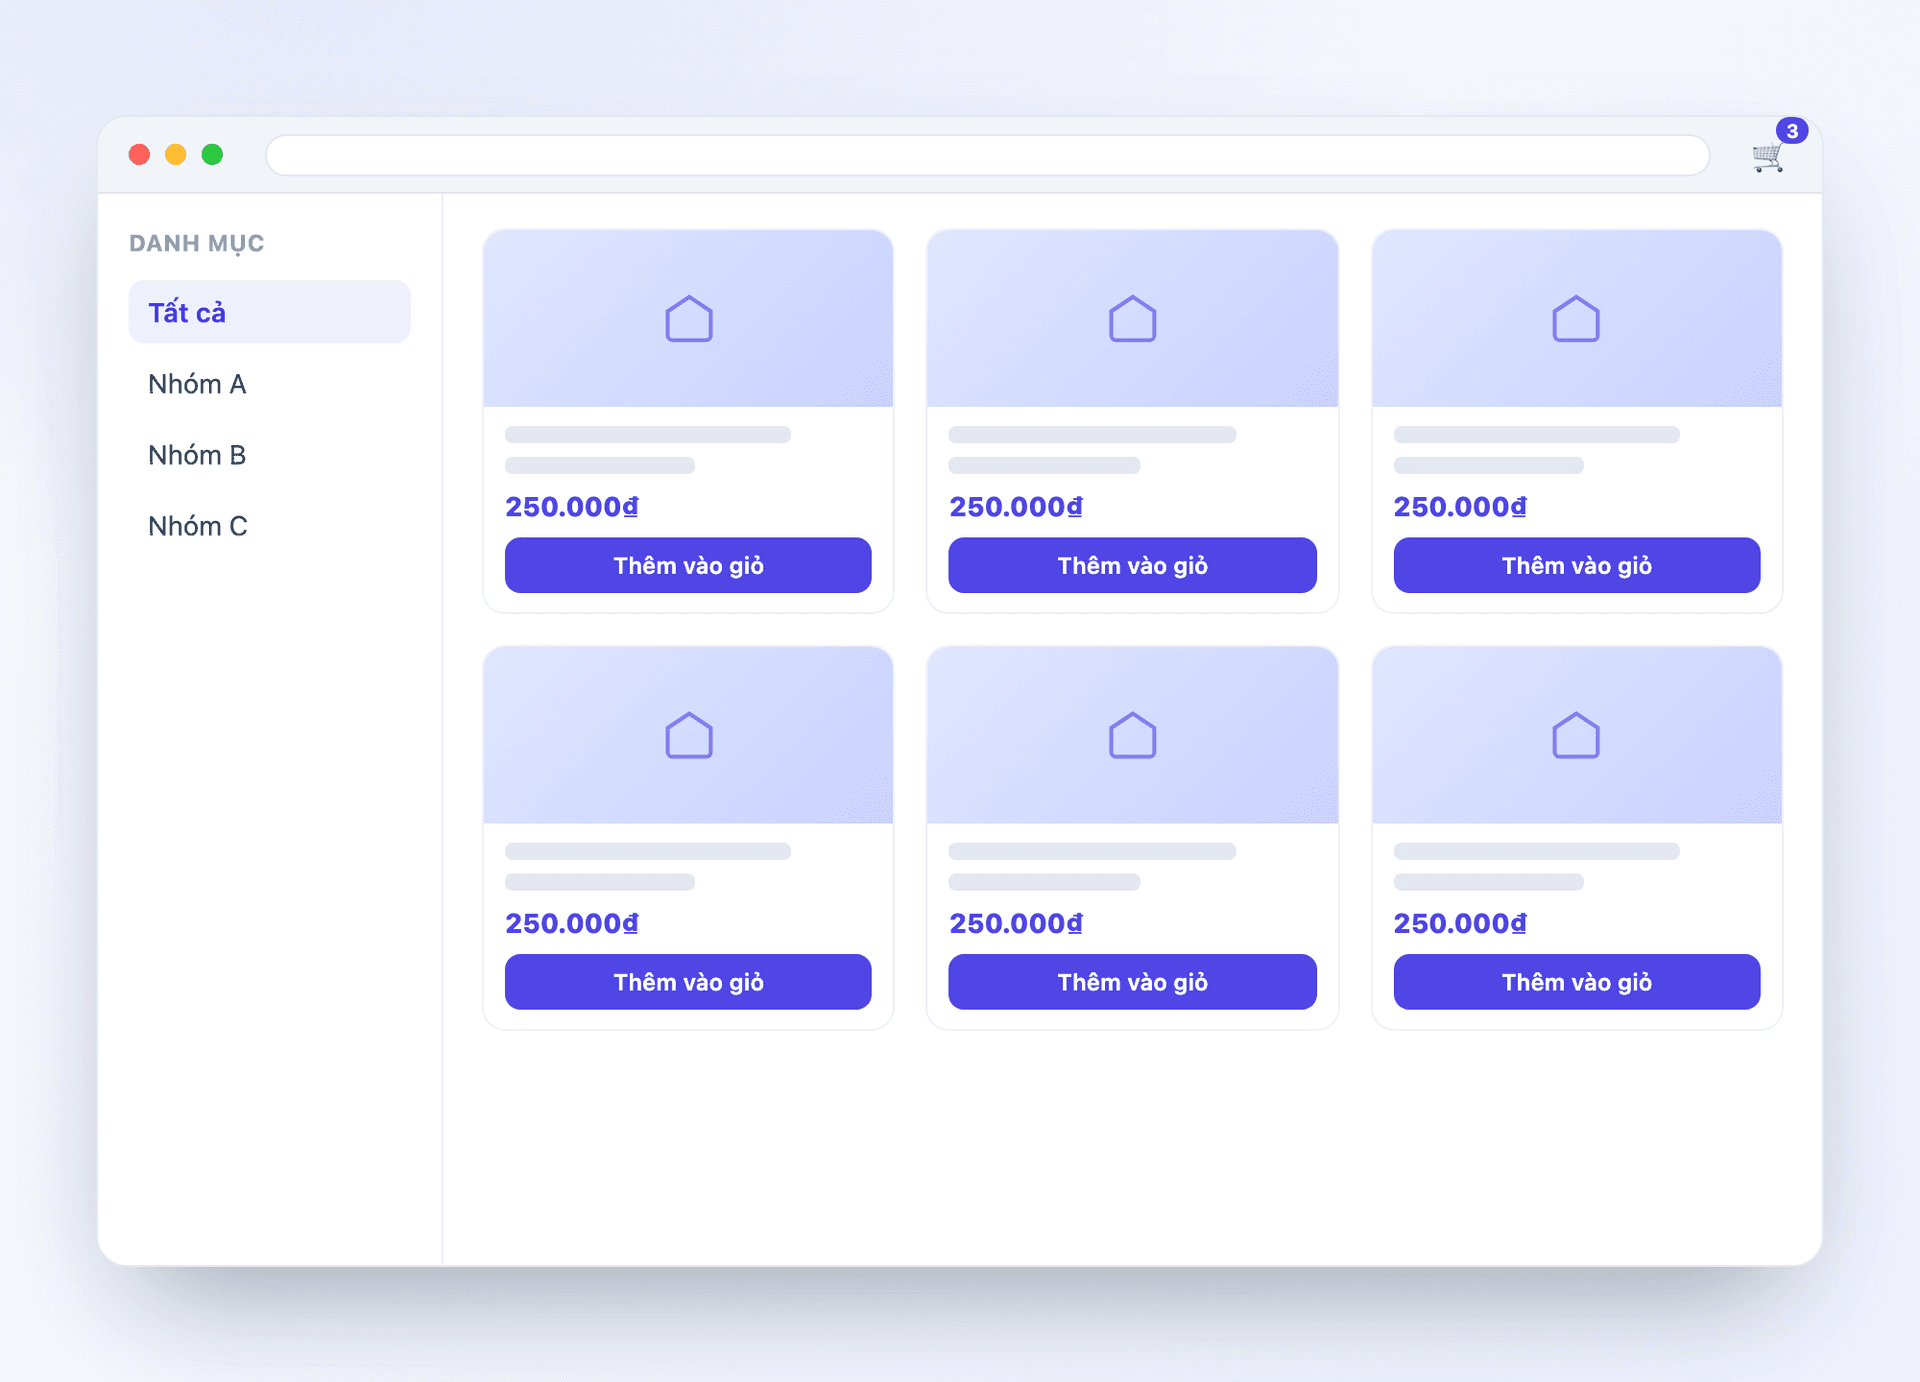This screenshot has height=1382, width=1920.
Task: Click the 250.000đ price on top-left product
Action: [571, 507]
